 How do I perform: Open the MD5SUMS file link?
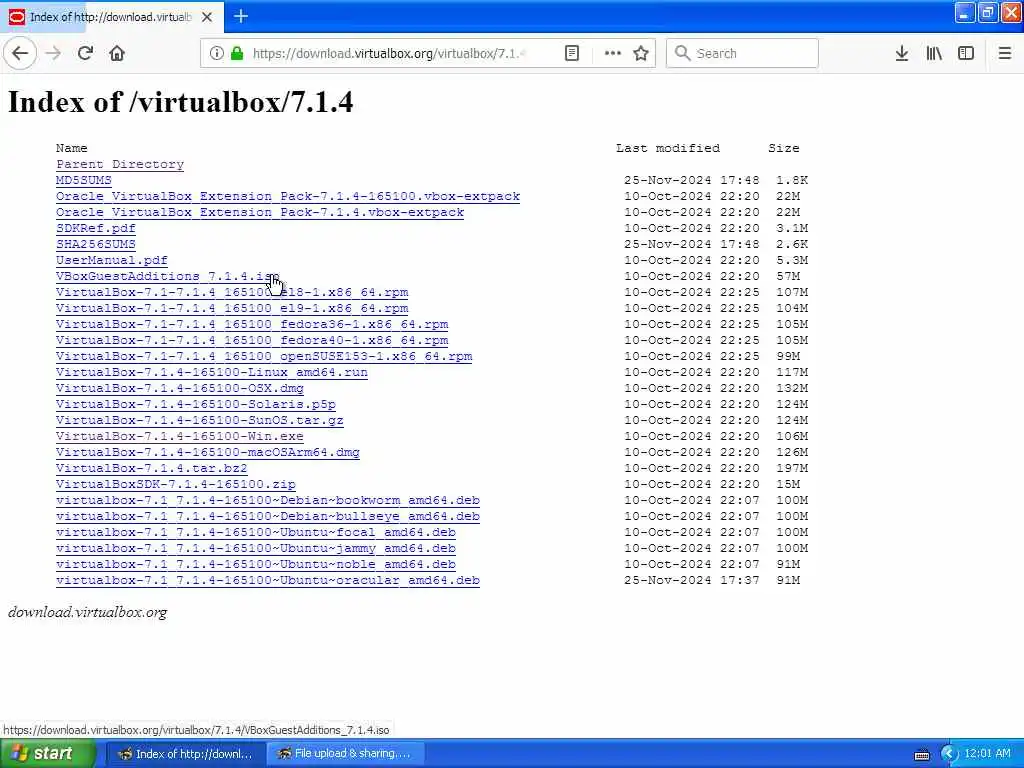click(x=84, y=180)
